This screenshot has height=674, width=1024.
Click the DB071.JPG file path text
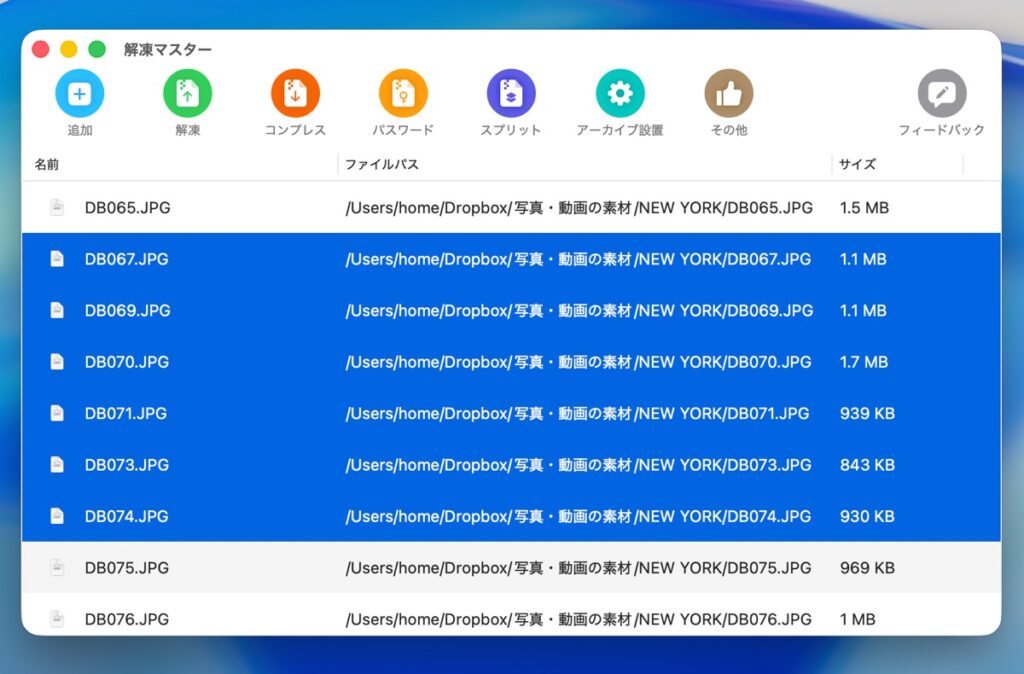point(578,413)
